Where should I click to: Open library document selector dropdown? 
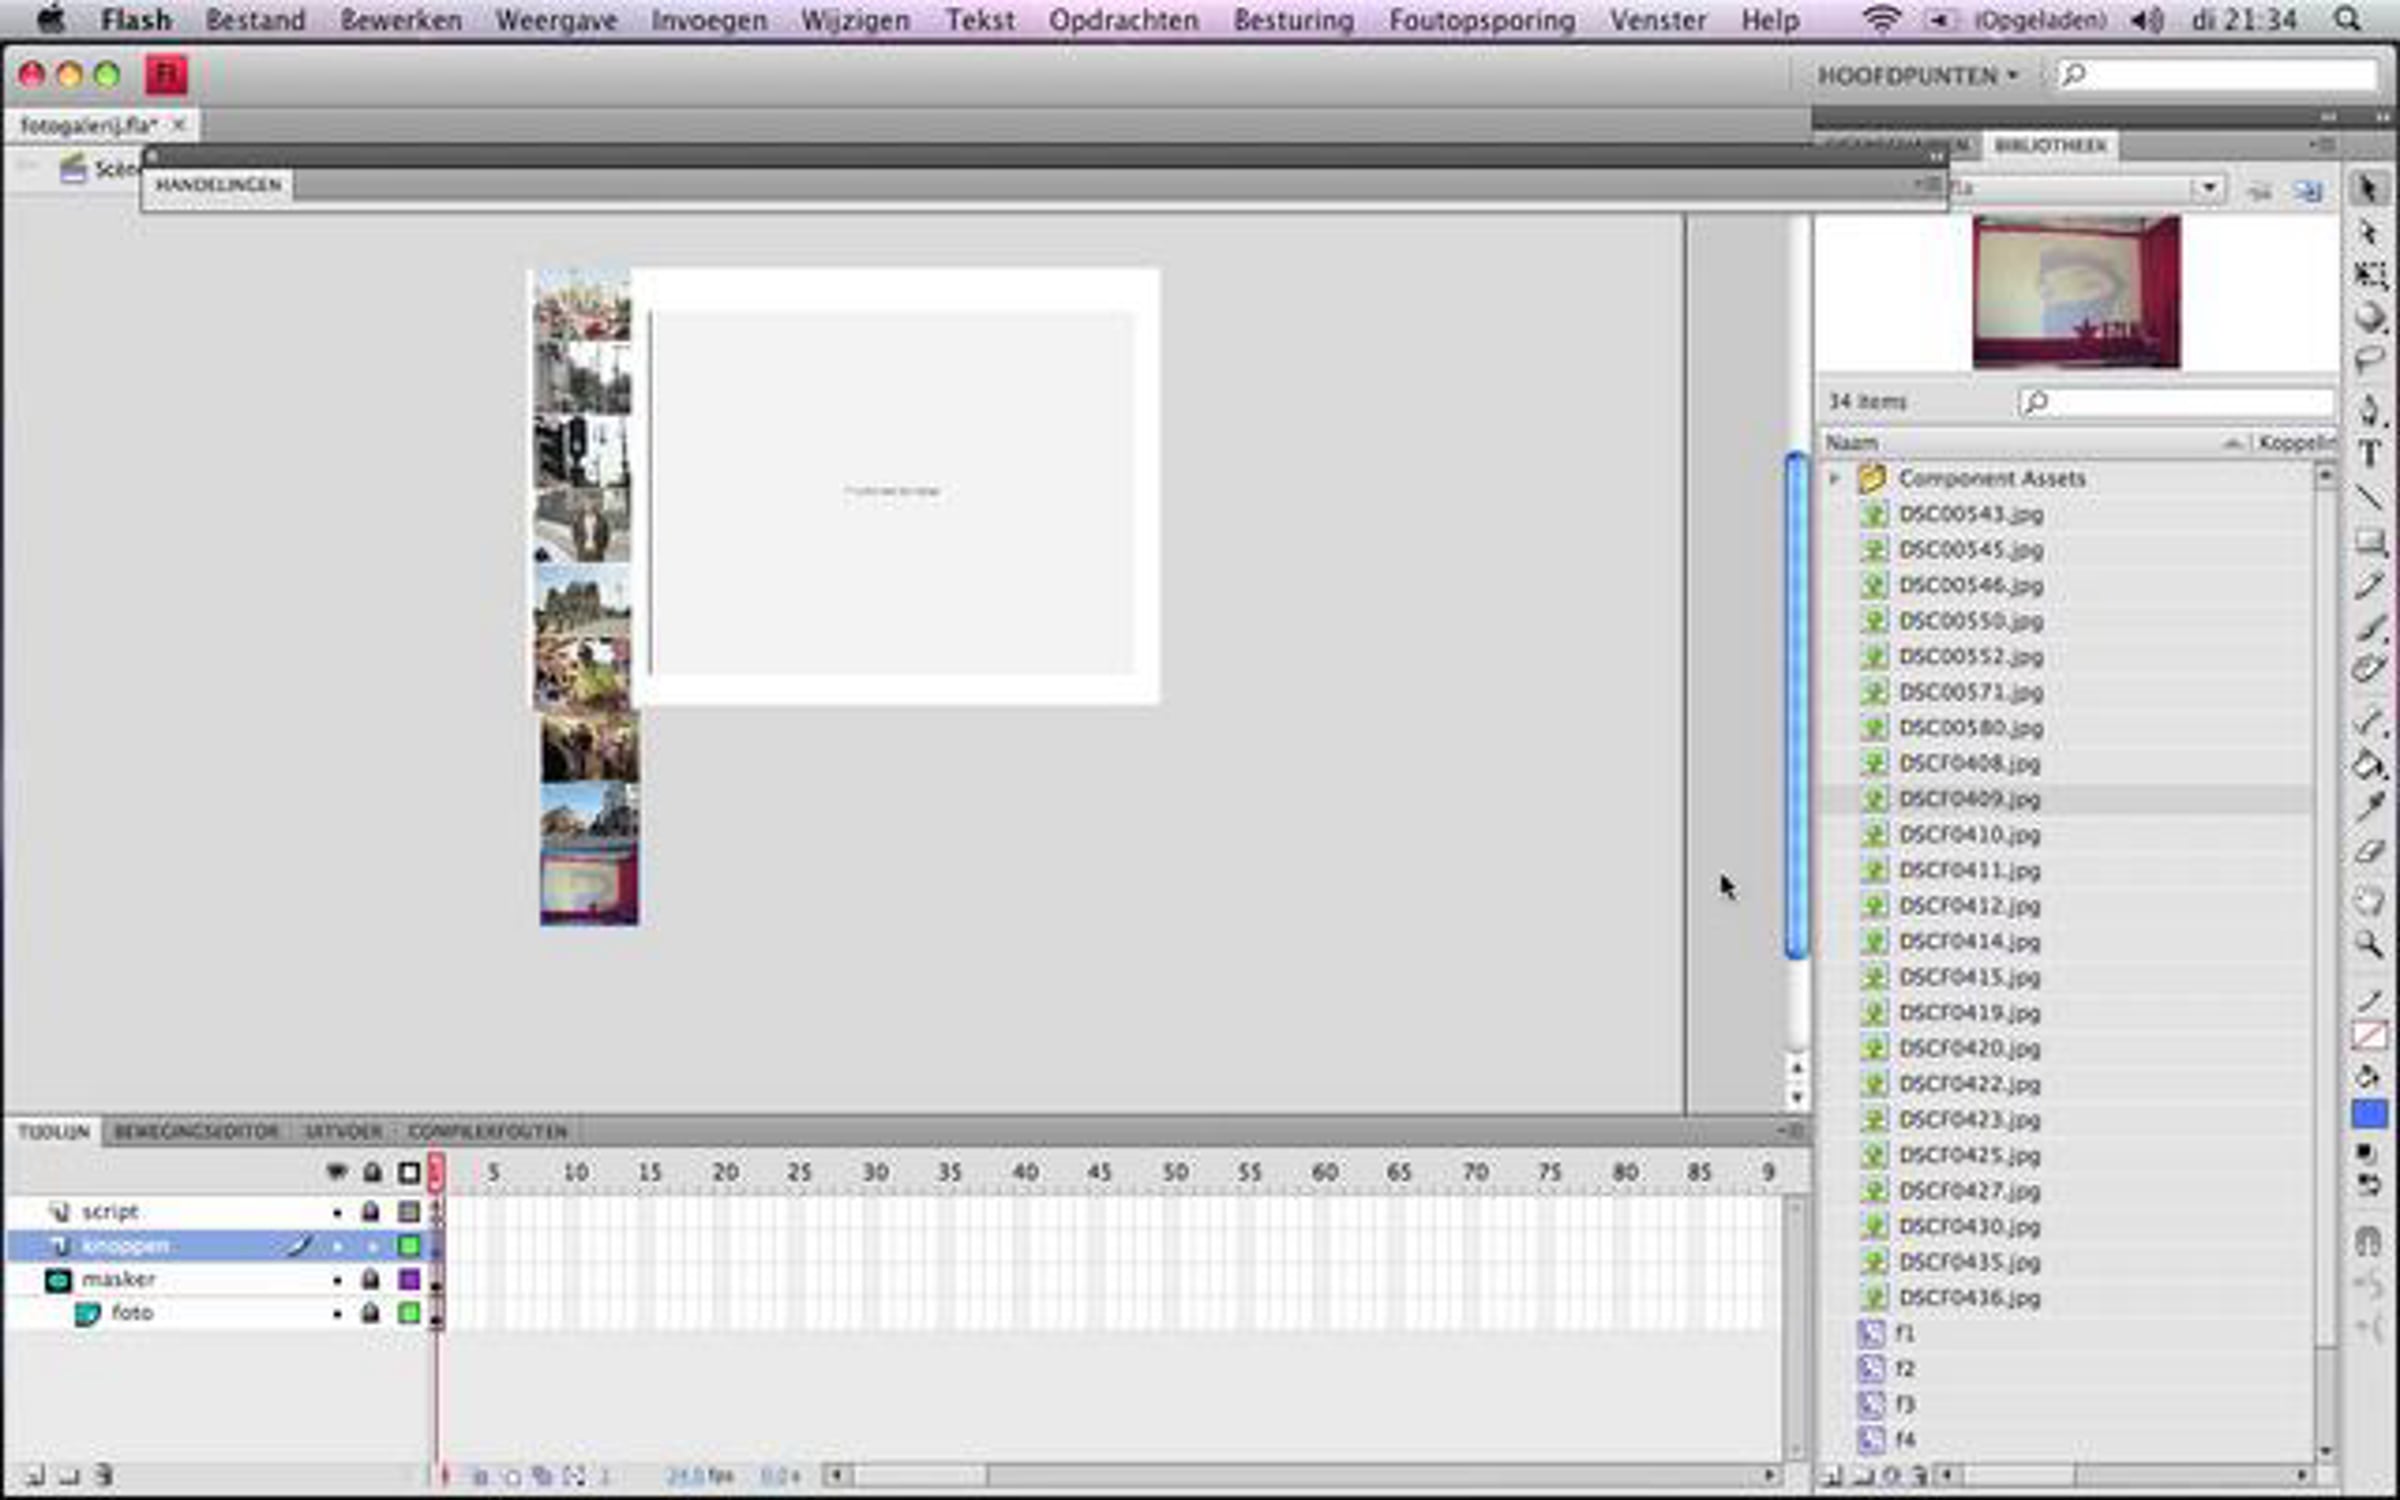click(2207, 188)
